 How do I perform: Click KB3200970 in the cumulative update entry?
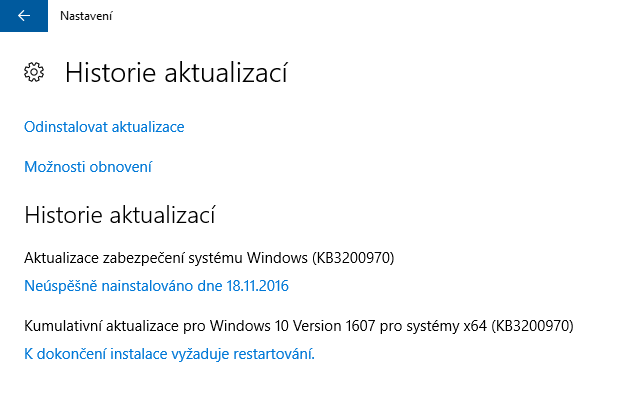tap(531, 326)
